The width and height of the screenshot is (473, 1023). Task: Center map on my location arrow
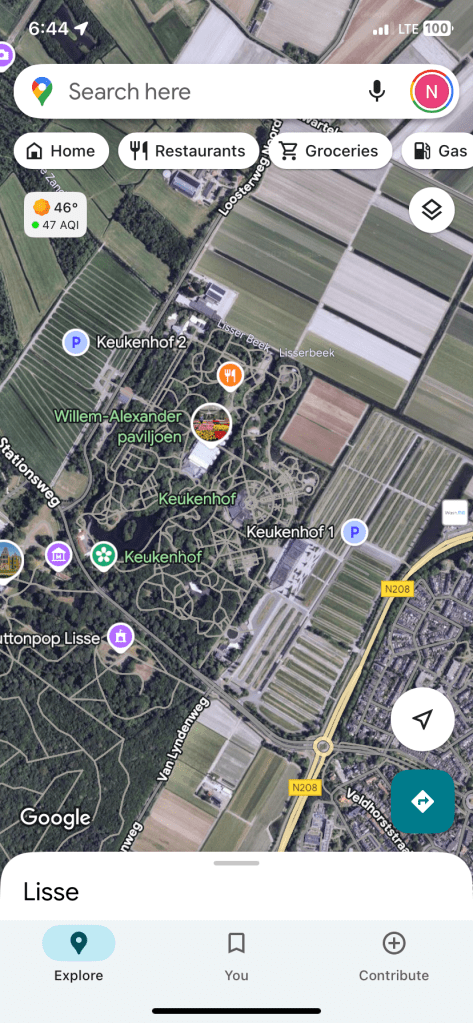coord(422,719)
